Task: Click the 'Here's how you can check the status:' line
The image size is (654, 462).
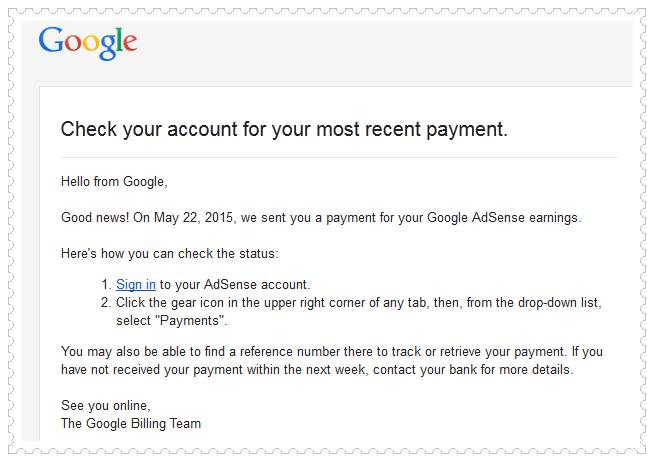Action: point(169,254)
